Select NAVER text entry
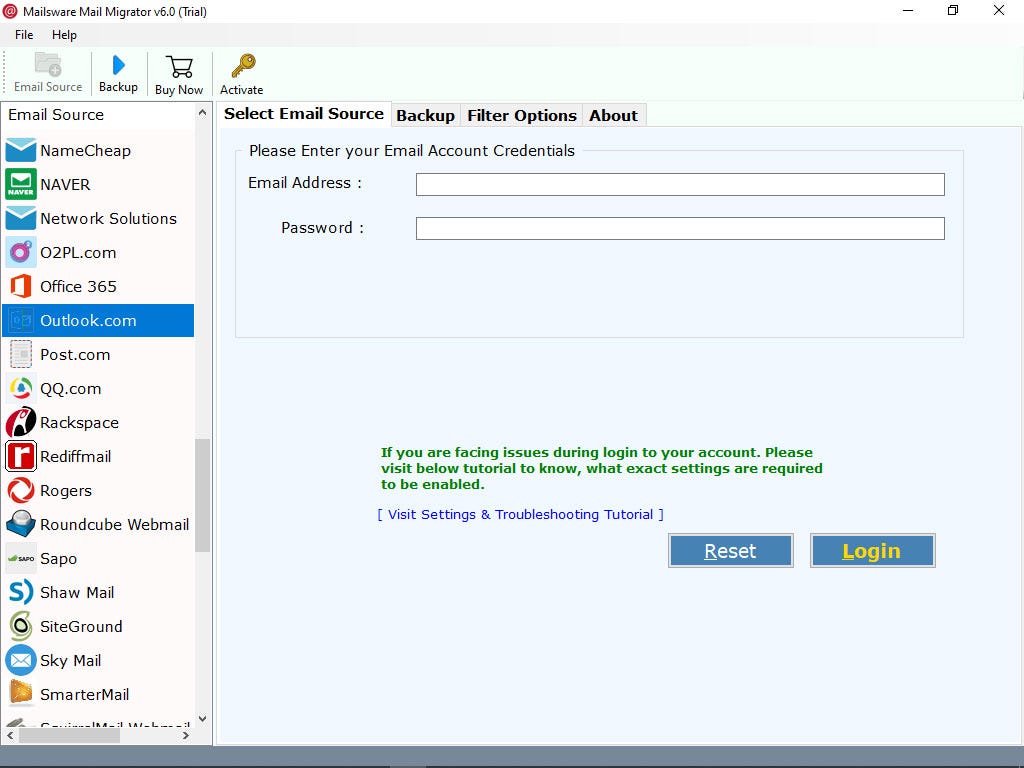This screenshot has height=768, width=1024. (65, 185)
